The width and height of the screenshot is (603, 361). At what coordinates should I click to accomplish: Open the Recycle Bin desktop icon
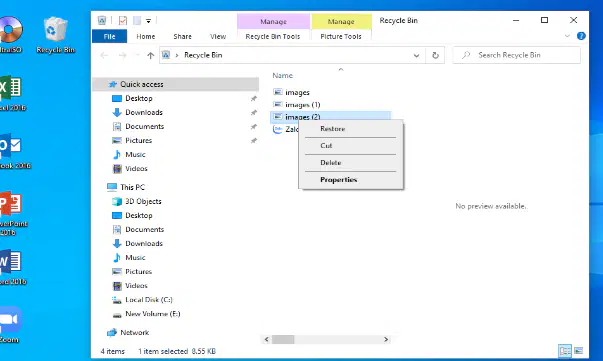tap(55, 35)
